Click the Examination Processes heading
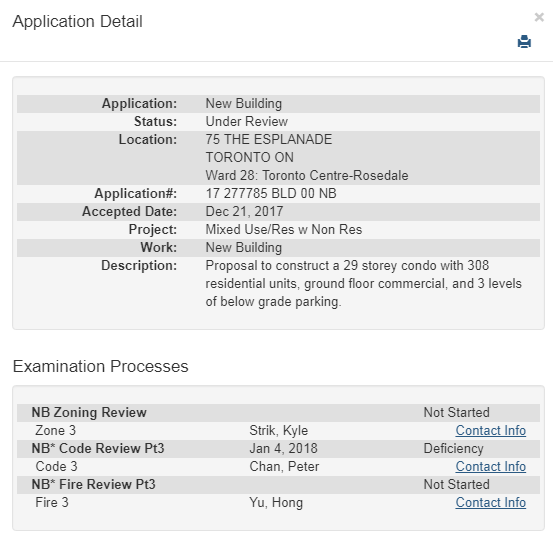This screenshot has width=553, height=537. click(101, 366)
